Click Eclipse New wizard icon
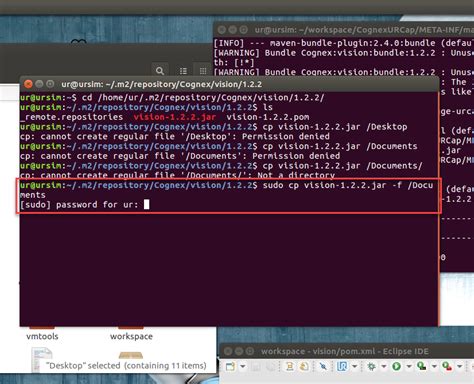The width and height of the screenshot is (474, 384). (230, 366)
